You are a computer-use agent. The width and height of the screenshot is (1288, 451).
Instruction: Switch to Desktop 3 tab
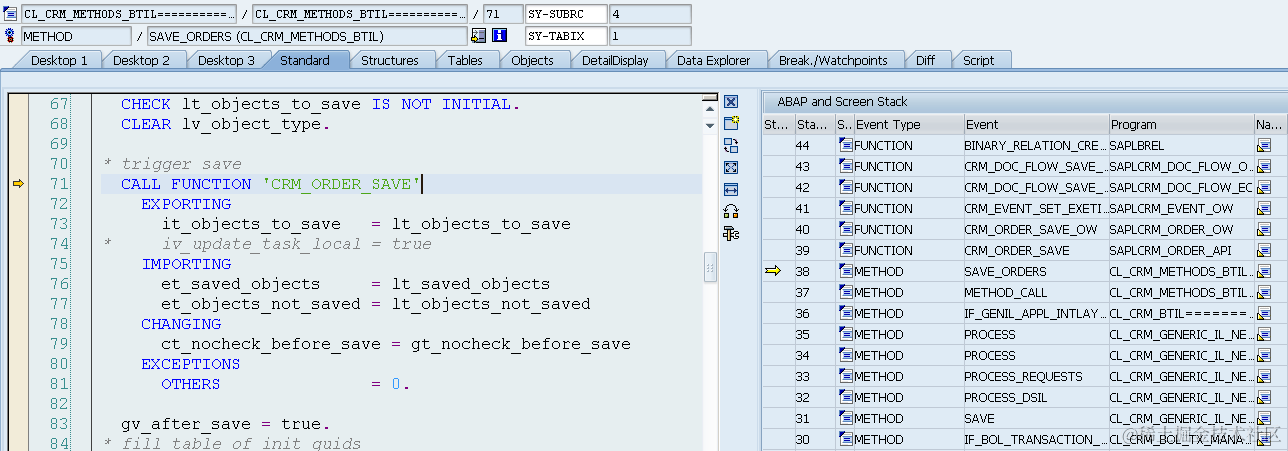(226, 60)
